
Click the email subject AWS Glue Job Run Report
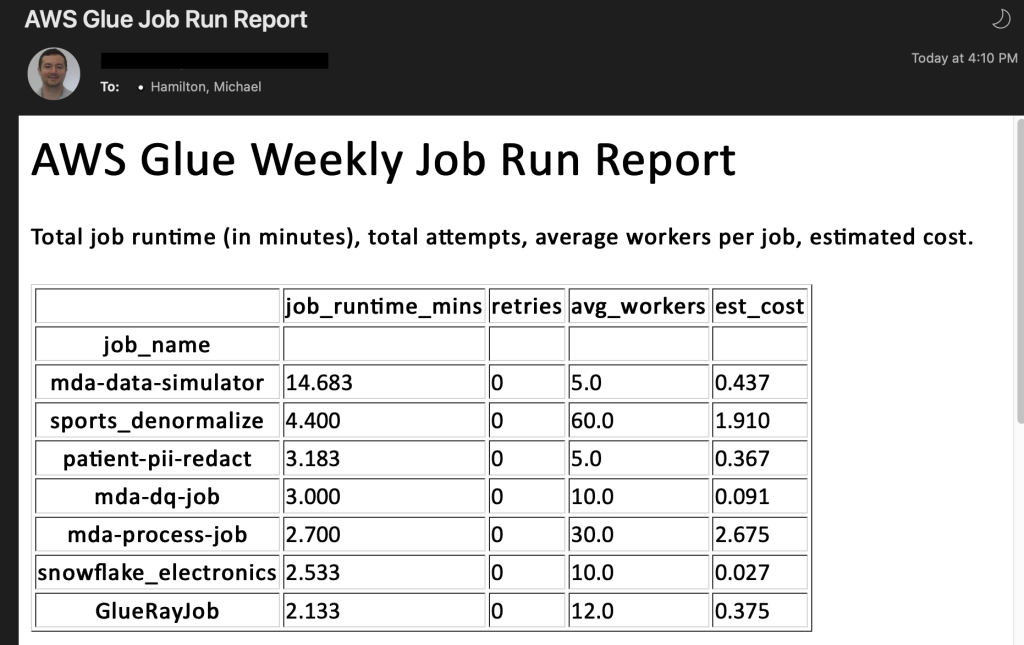(x=167, y=18)
